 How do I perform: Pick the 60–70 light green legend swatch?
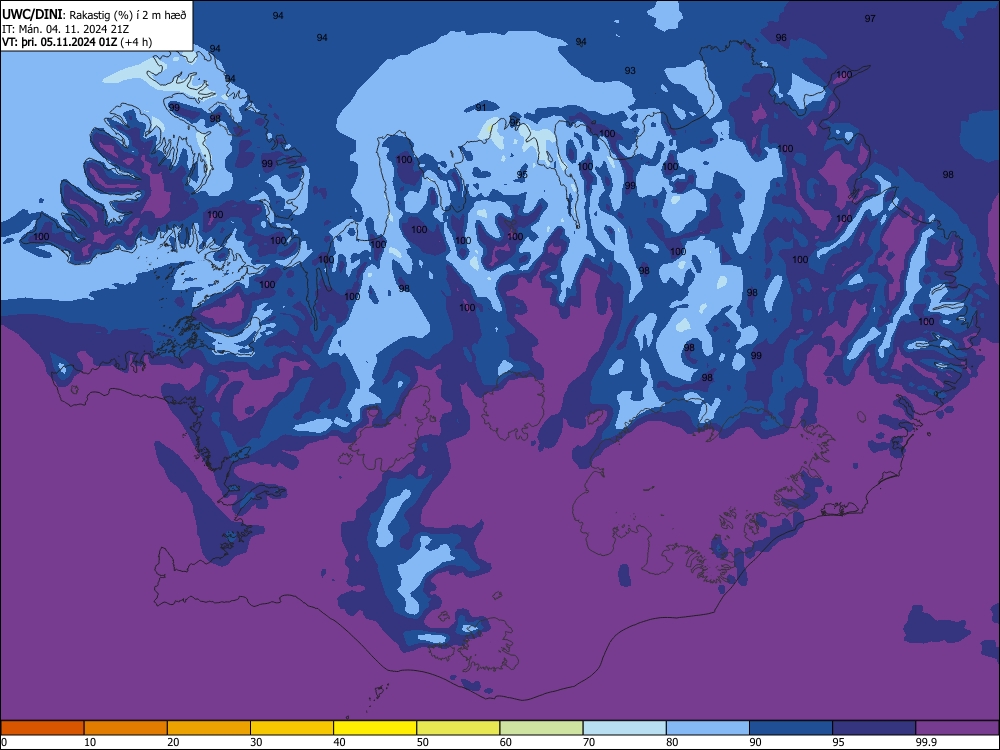click(x=541, y=728)
